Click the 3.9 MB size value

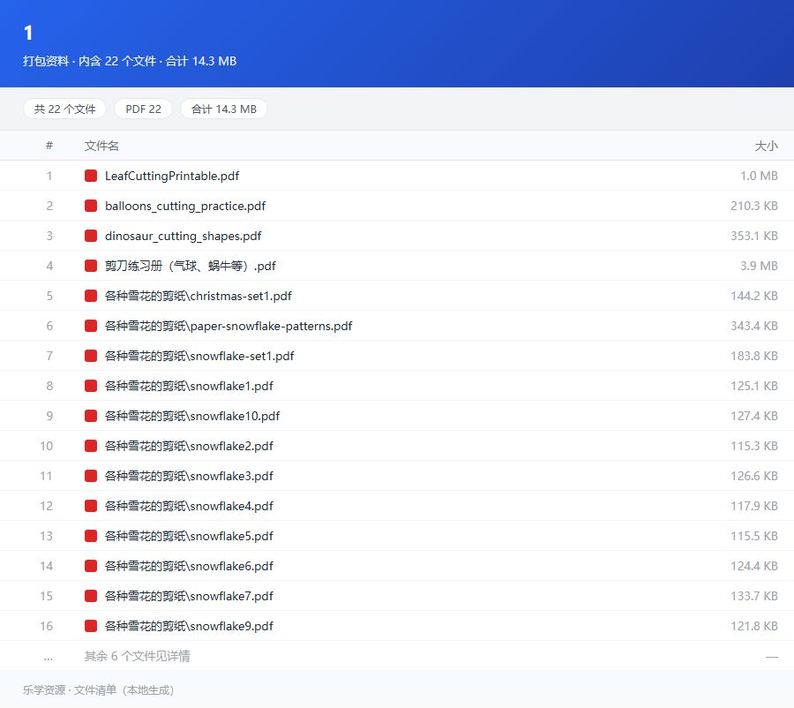(759, 266)
